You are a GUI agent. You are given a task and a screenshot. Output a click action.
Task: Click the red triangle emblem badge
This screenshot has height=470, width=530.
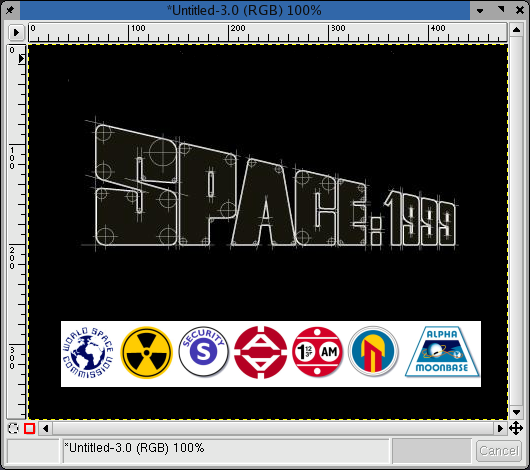coord(260,352)
